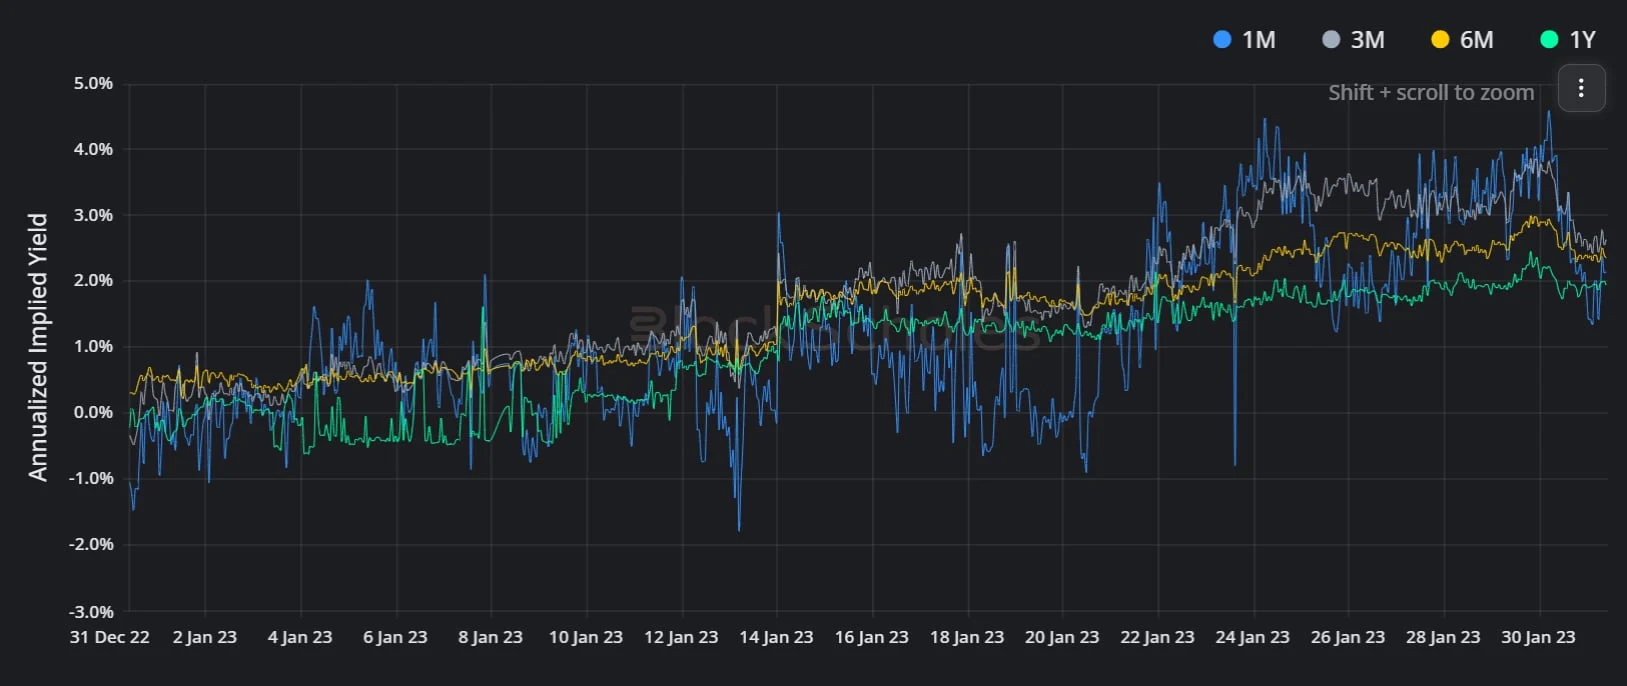
Task: Click the '-3.0%' y-axis label
Action: pos(91,611)
